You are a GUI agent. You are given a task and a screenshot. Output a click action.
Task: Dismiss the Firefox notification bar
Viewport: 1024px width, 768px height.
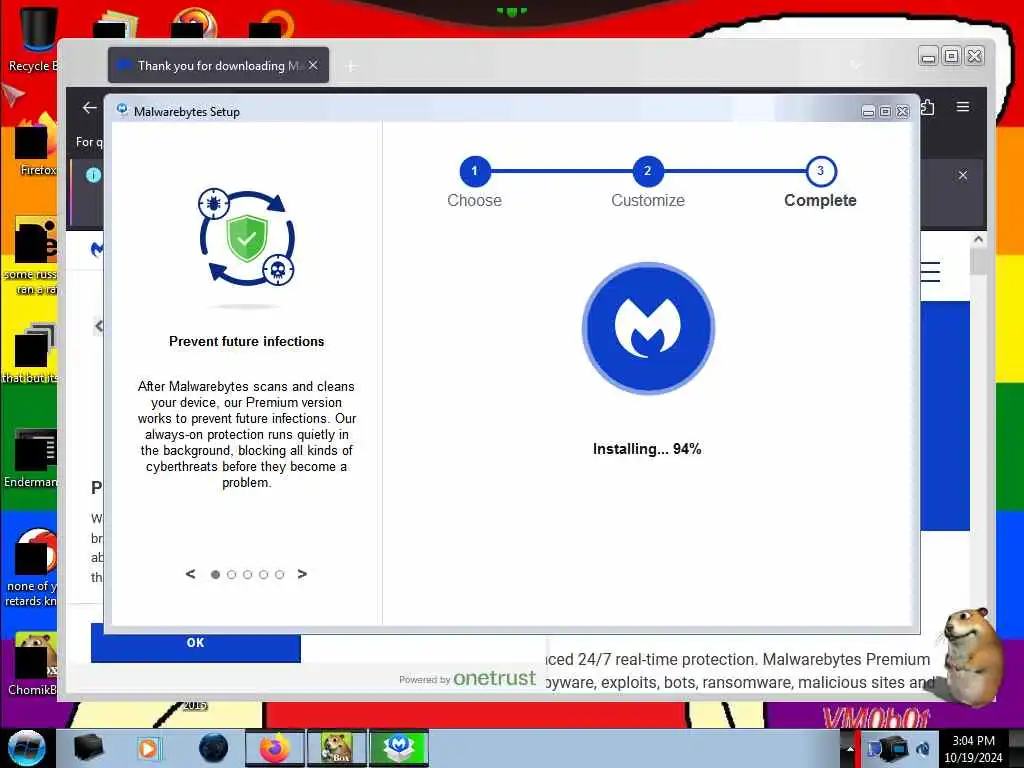963,175
